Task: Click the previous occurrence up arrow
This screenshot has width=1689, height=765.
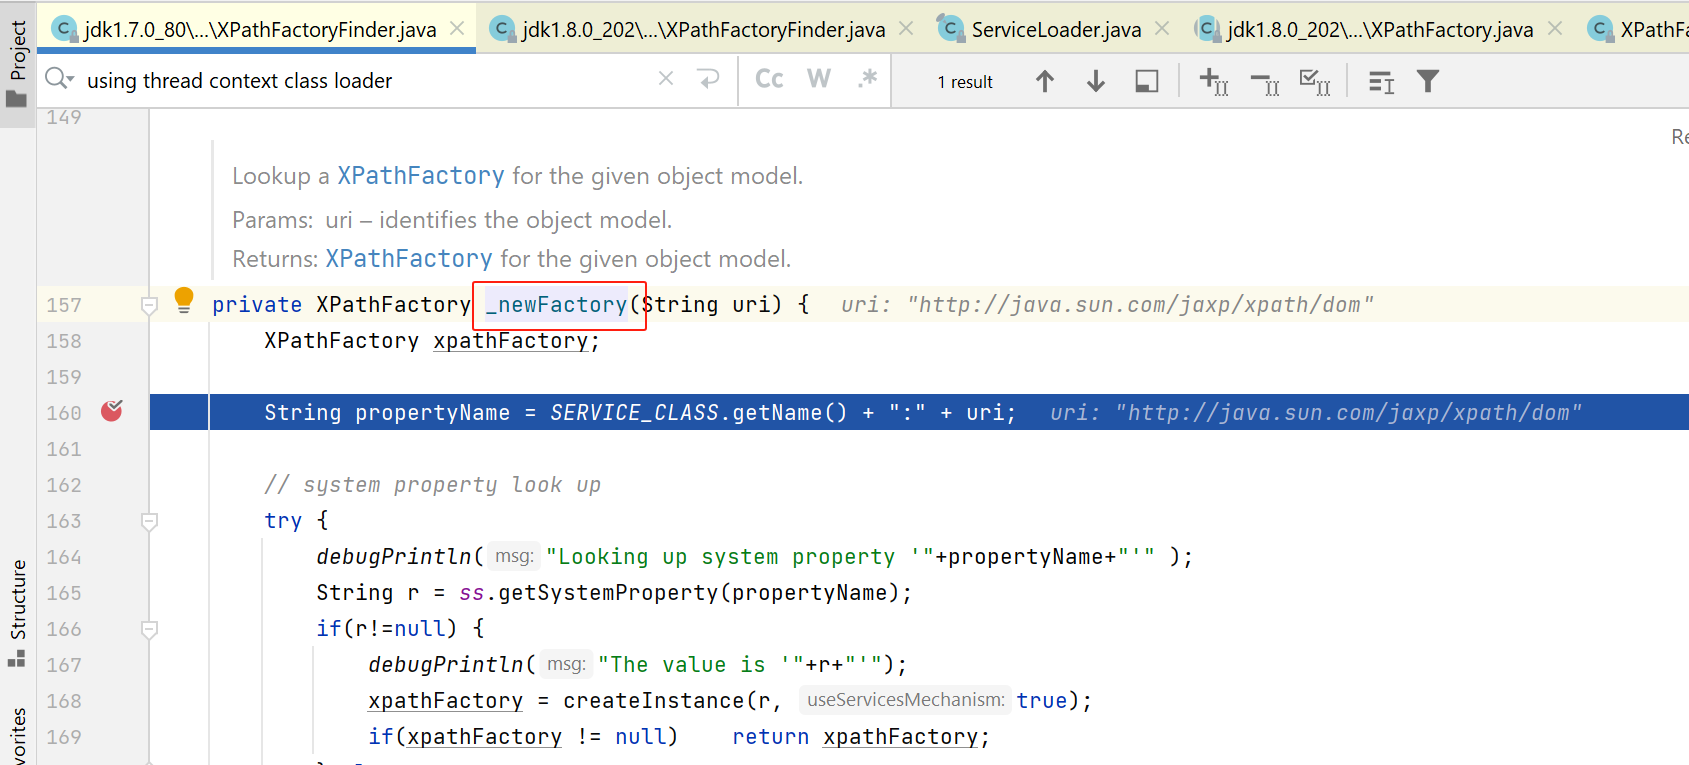Action: pos(1044,81)
